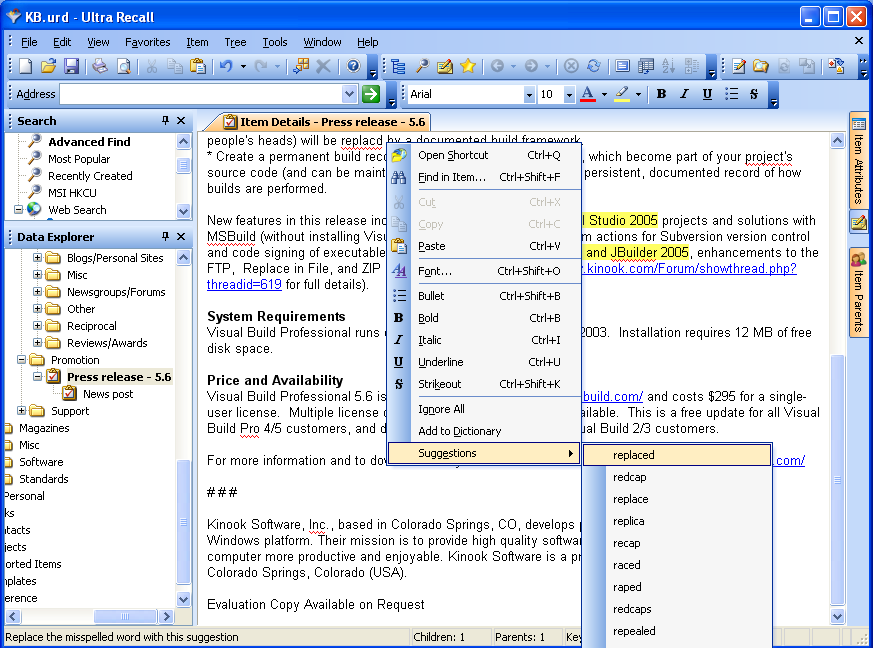
Task: Collapse the Promotion folder in Data Explorer
Action: click(x=22, y=360)
